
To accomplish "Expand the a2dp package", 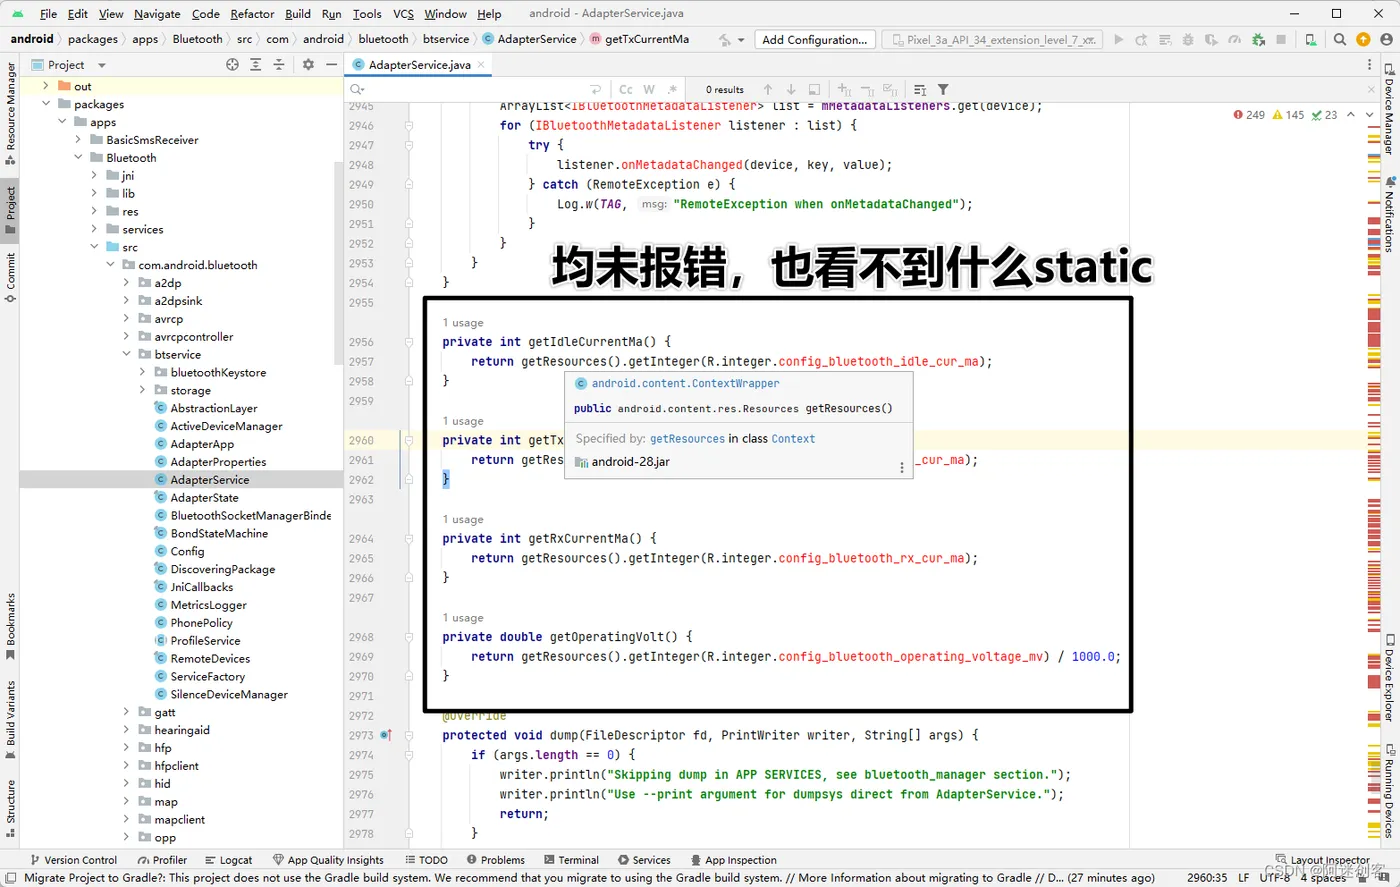I will 126,283.
